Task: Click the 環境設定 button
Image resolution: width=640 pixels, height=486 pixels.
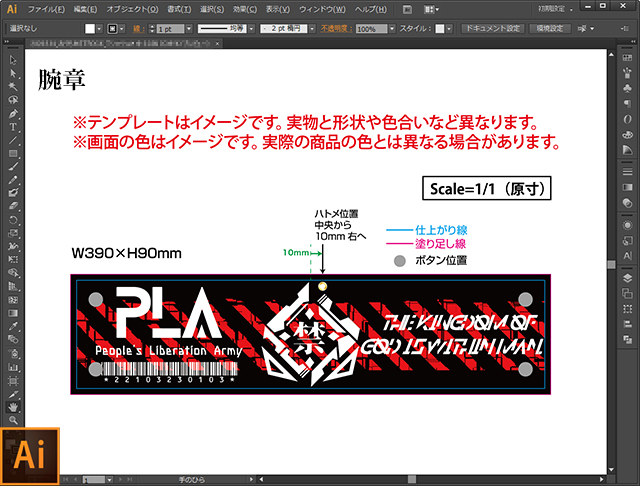Action: [550, 29]
